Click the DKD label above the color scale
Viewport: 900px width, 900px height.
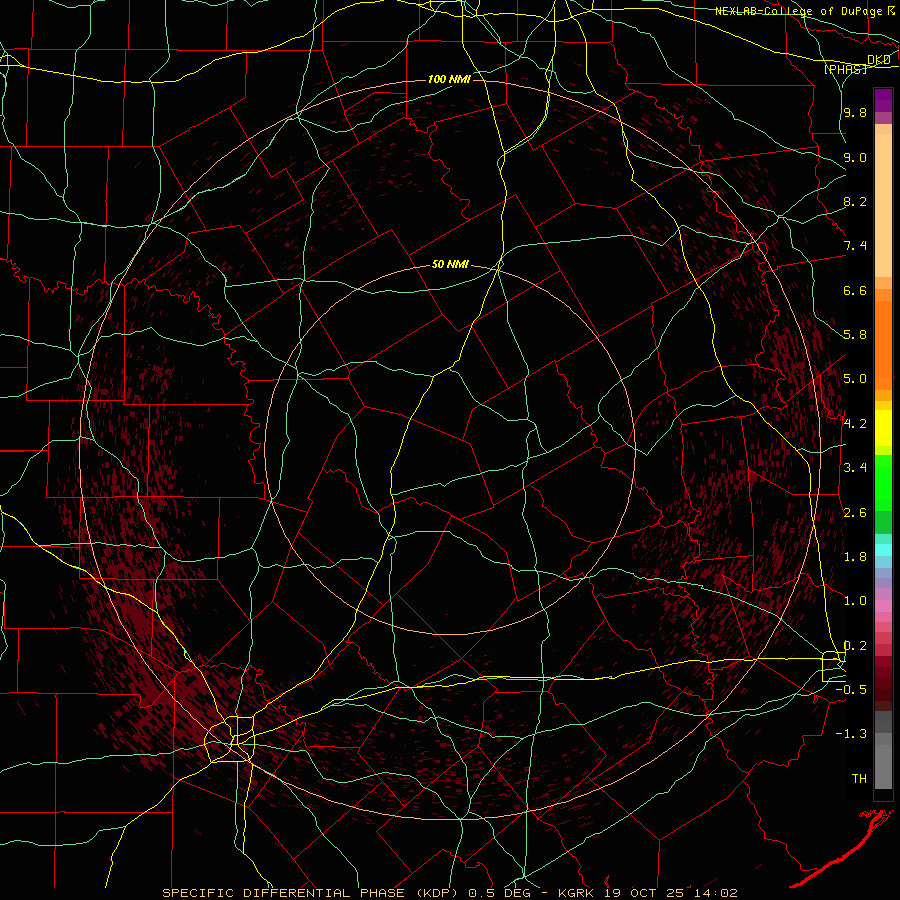tap(879, 60)
